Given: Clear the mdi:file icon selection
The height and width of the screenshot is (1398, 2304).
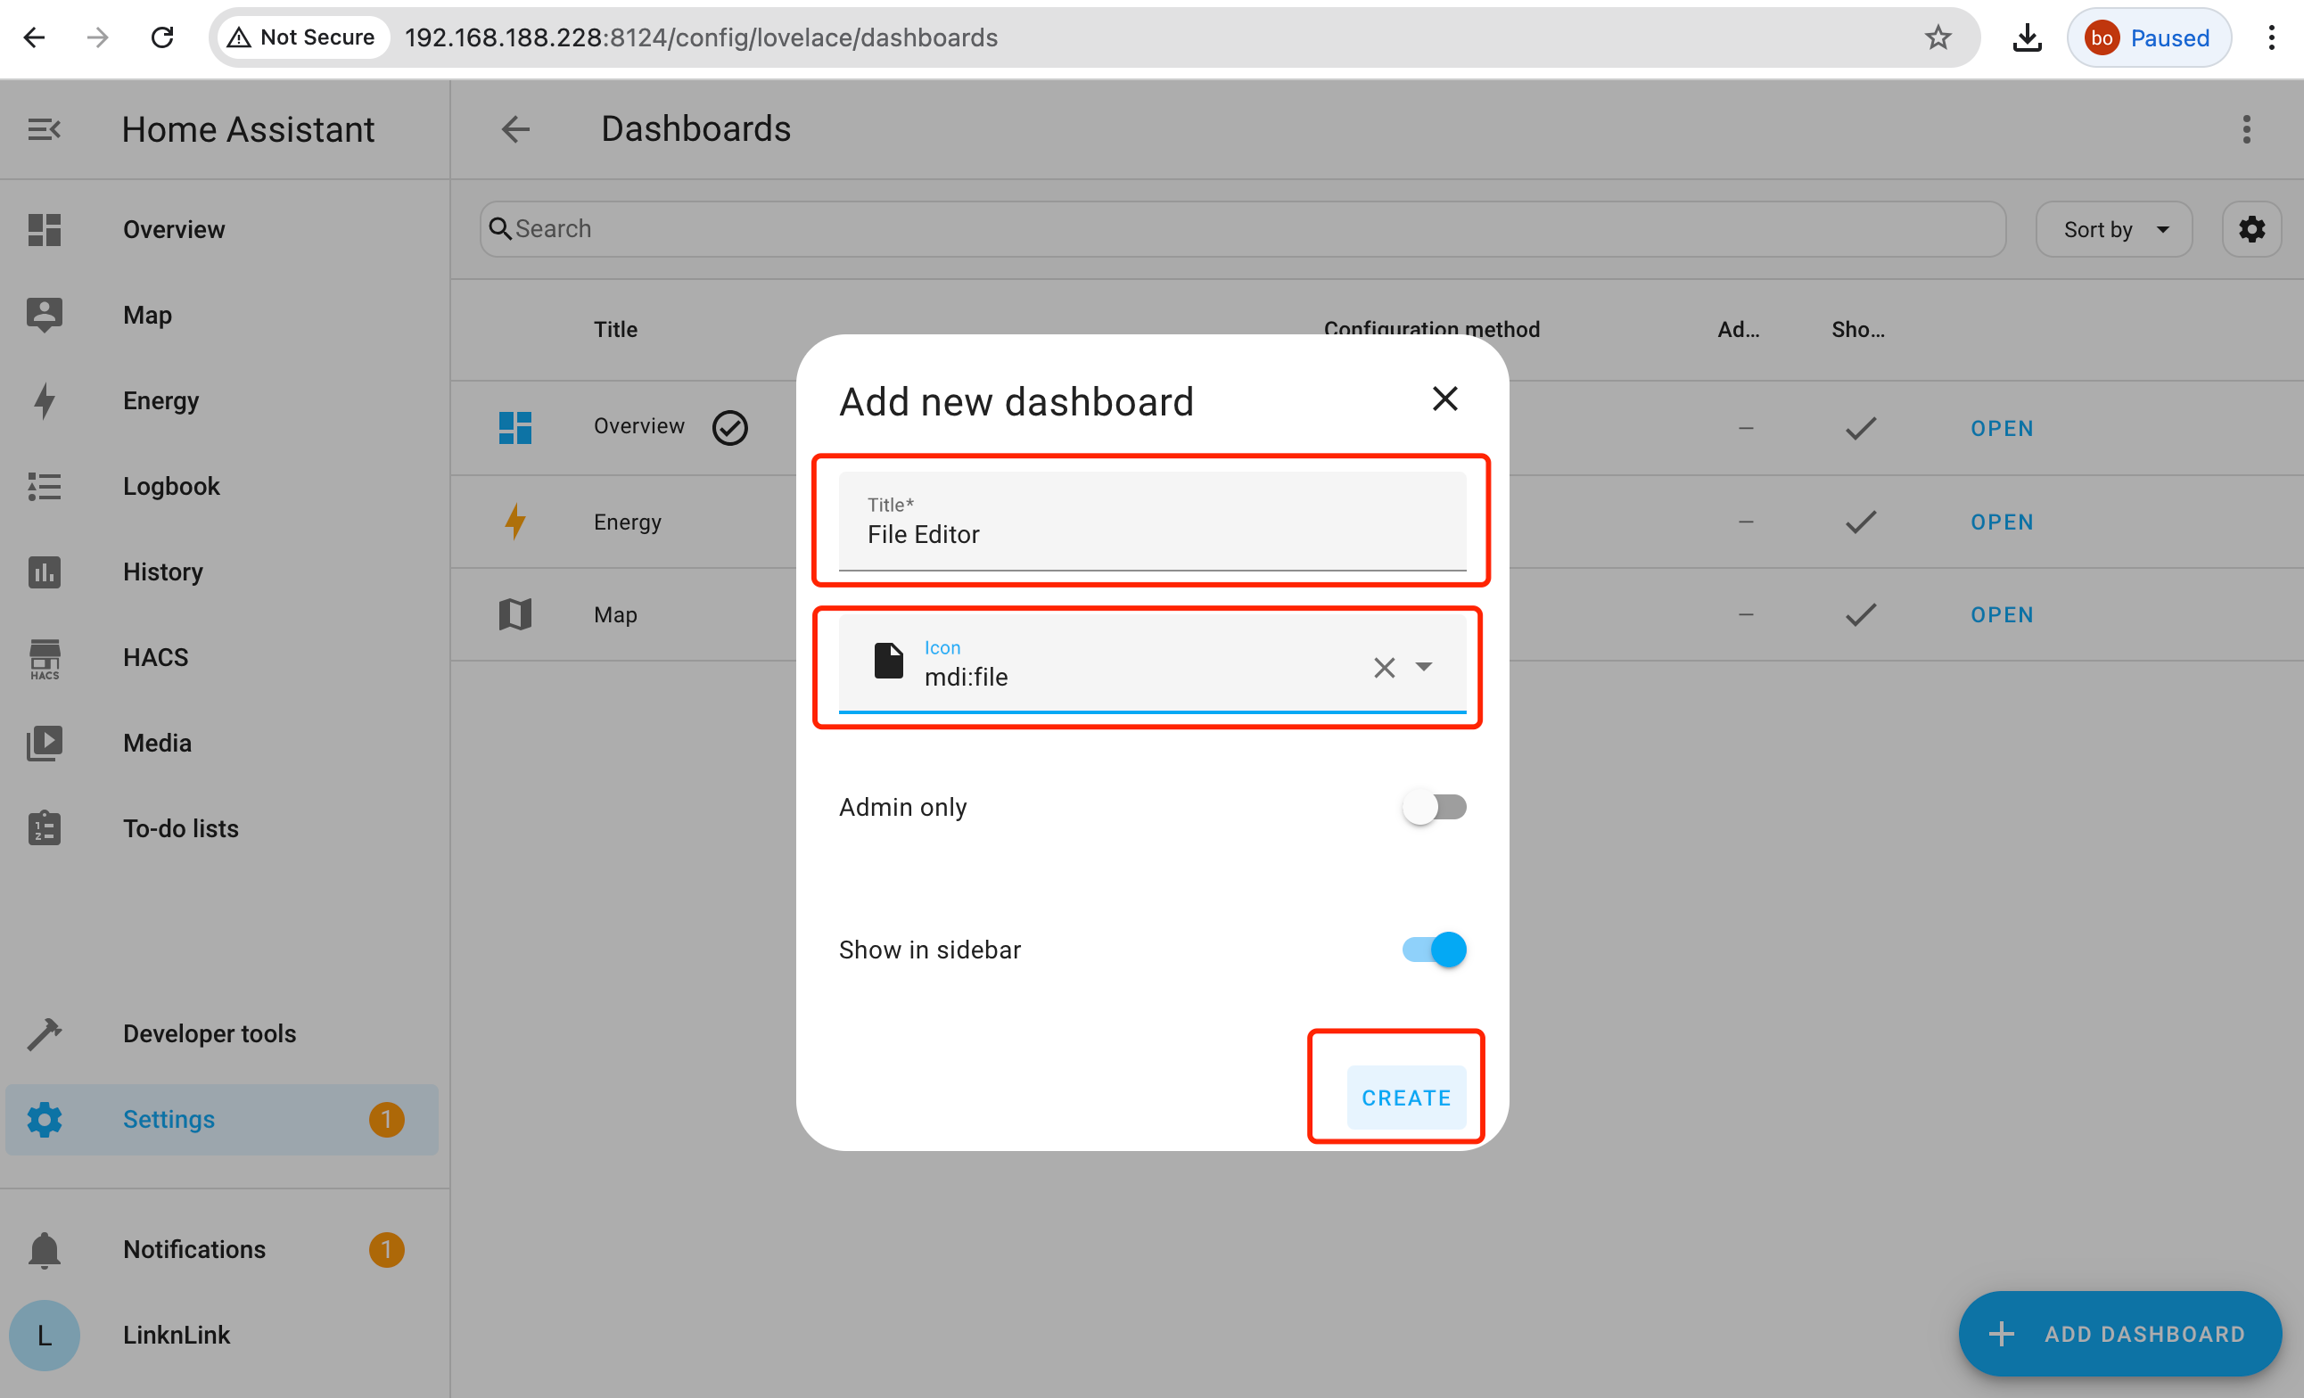Looking at the screenshot, I should click(x=1384, y=667).
